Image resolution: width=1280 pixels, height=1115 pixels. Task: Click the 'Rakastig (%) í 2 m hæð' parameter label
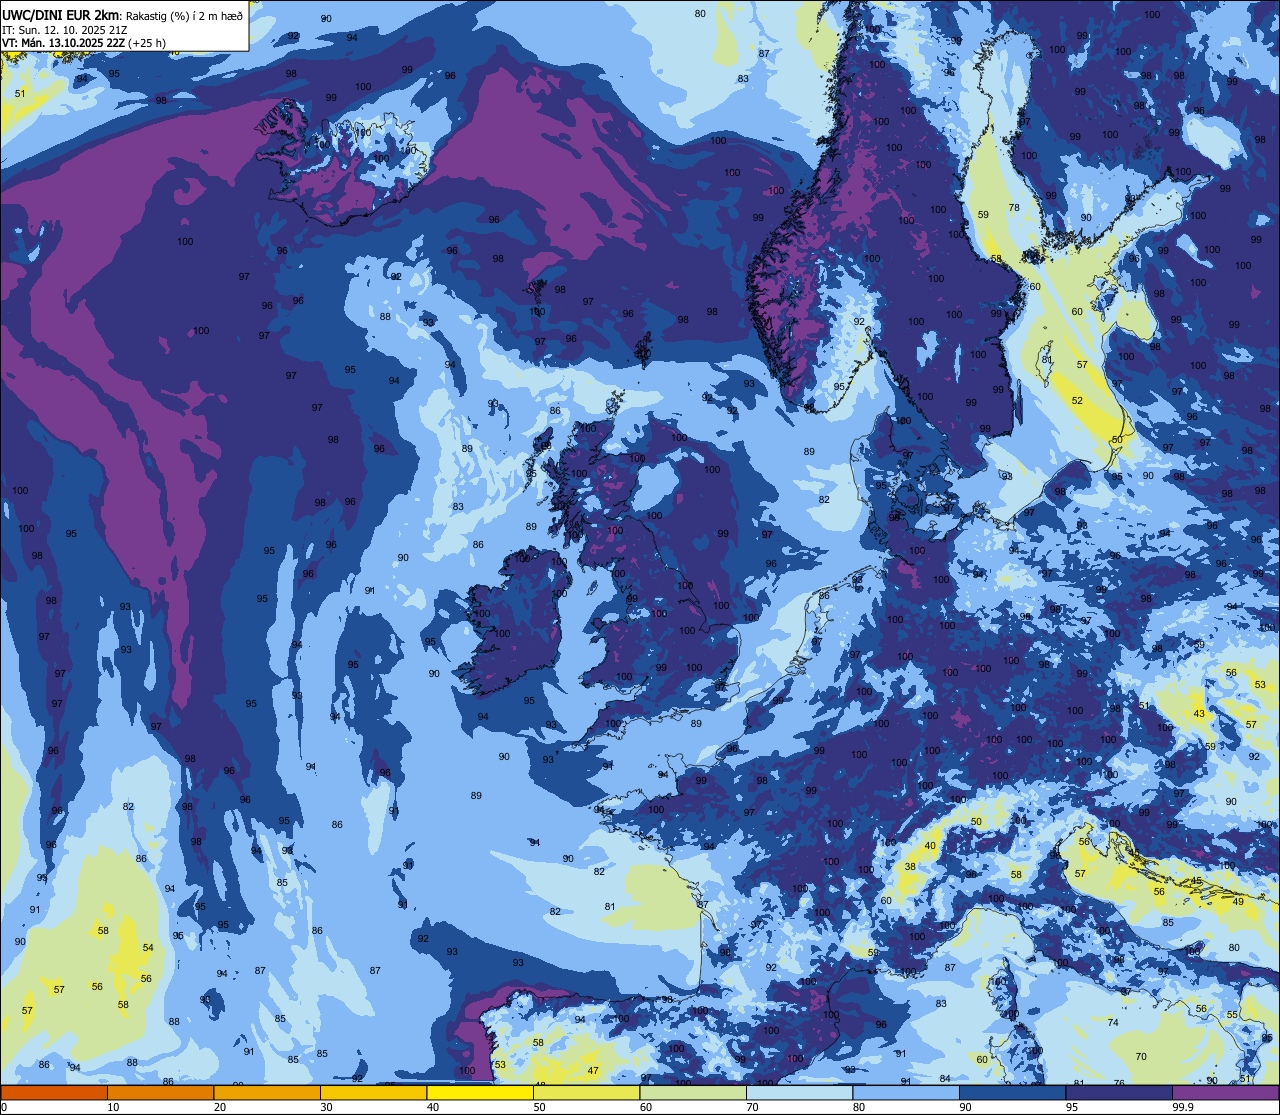pyautogui.click(x=184, y=15)
